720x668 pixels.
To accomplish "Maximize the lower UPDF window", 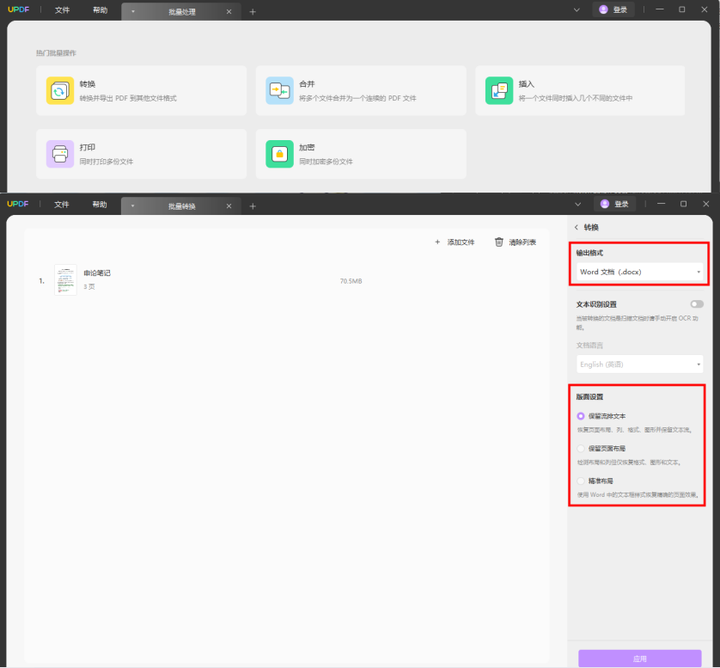I will point(683,203).
